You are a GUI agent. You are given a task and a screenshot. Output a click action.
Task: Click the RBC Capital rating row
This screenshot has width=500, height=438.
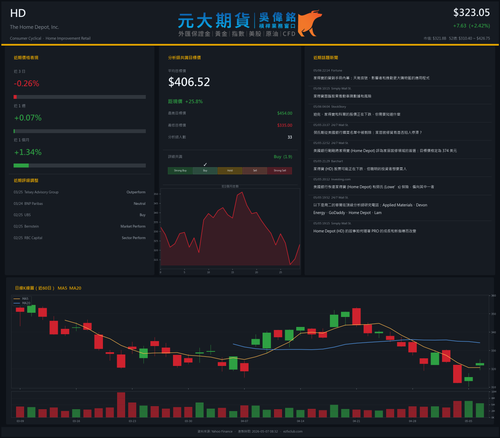click(80, 238)
